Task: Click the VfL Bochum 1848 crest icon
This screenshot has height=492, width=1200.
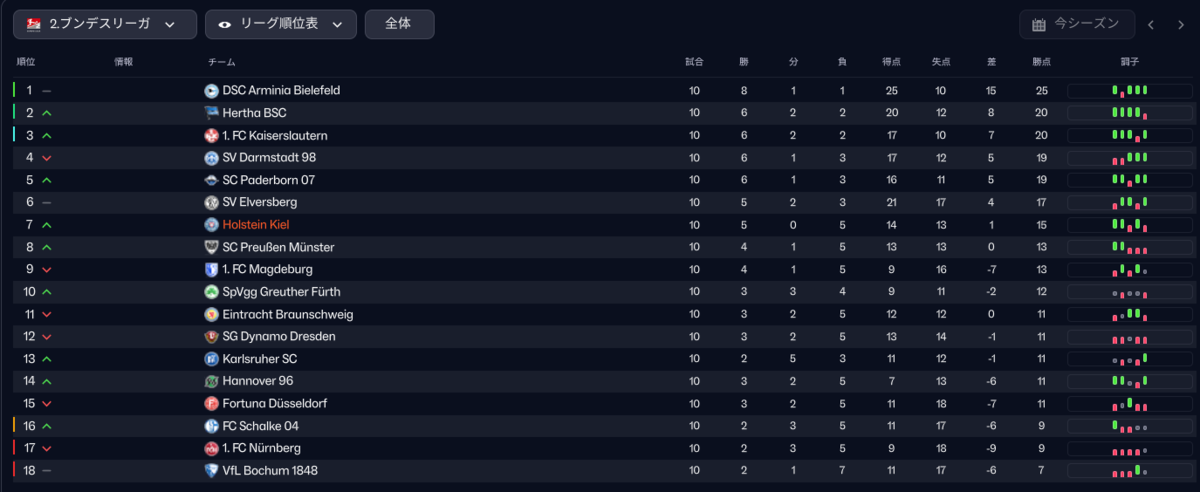Action: [211, 470]
